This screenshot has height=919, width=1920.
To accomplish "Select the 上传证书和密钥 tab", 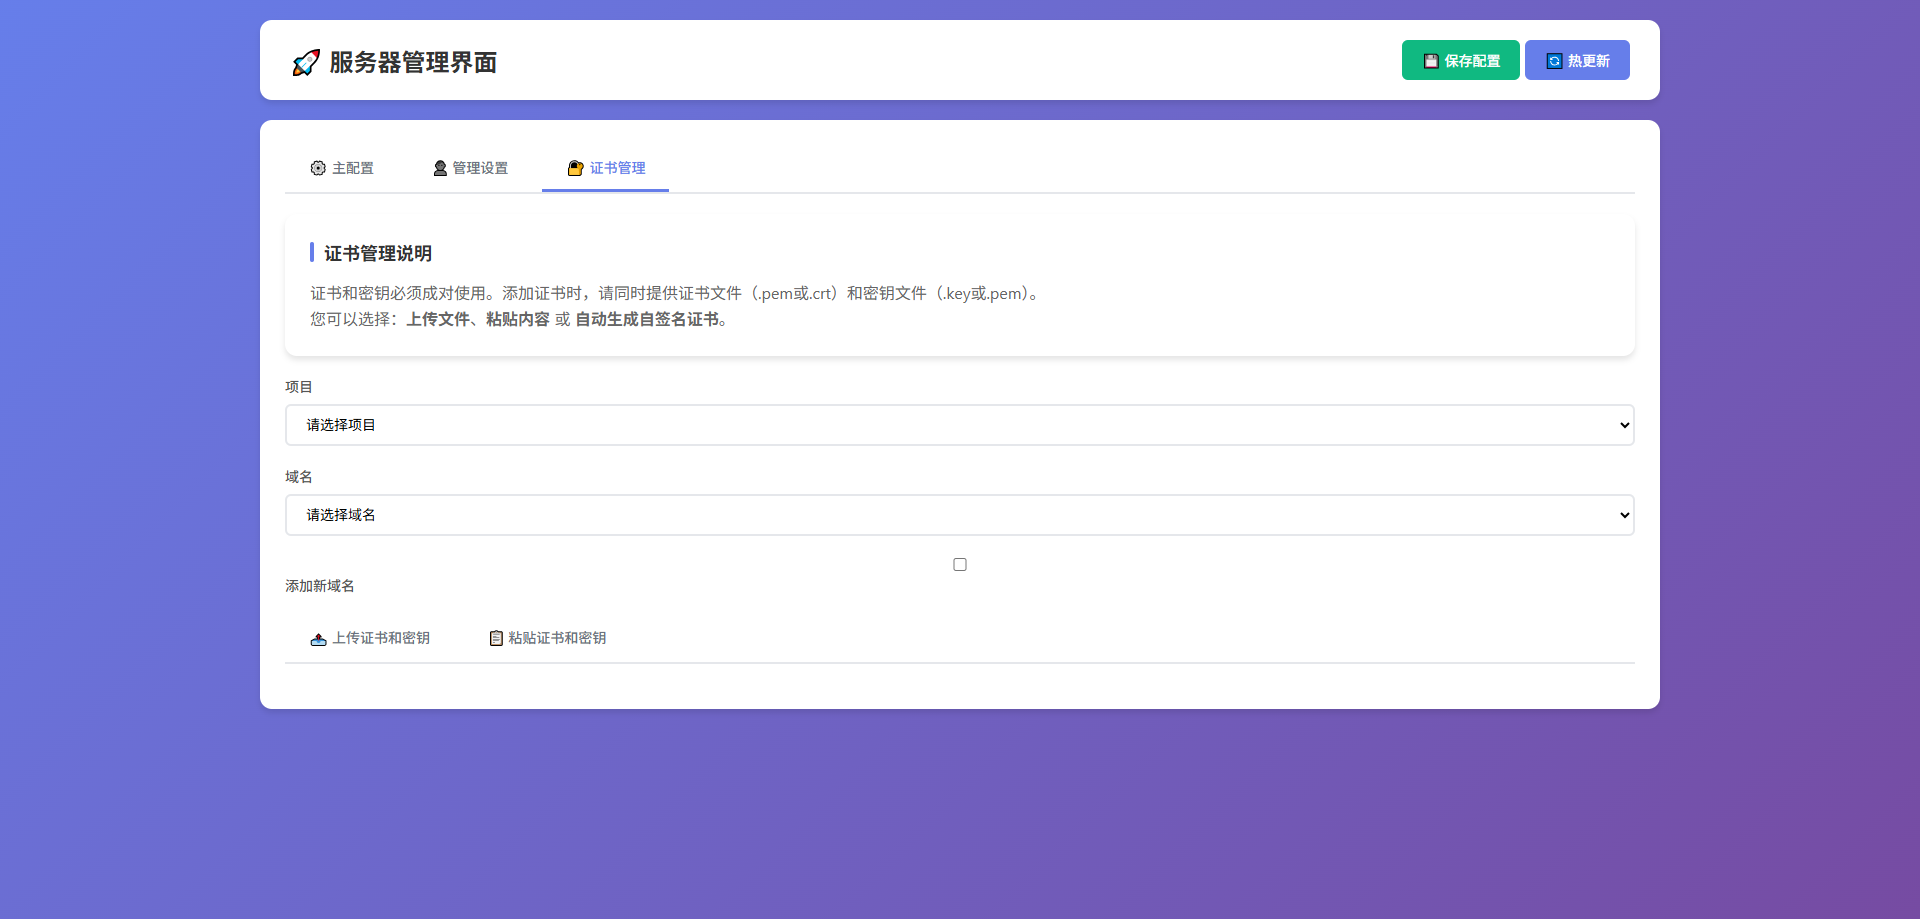I will point(371,638).
